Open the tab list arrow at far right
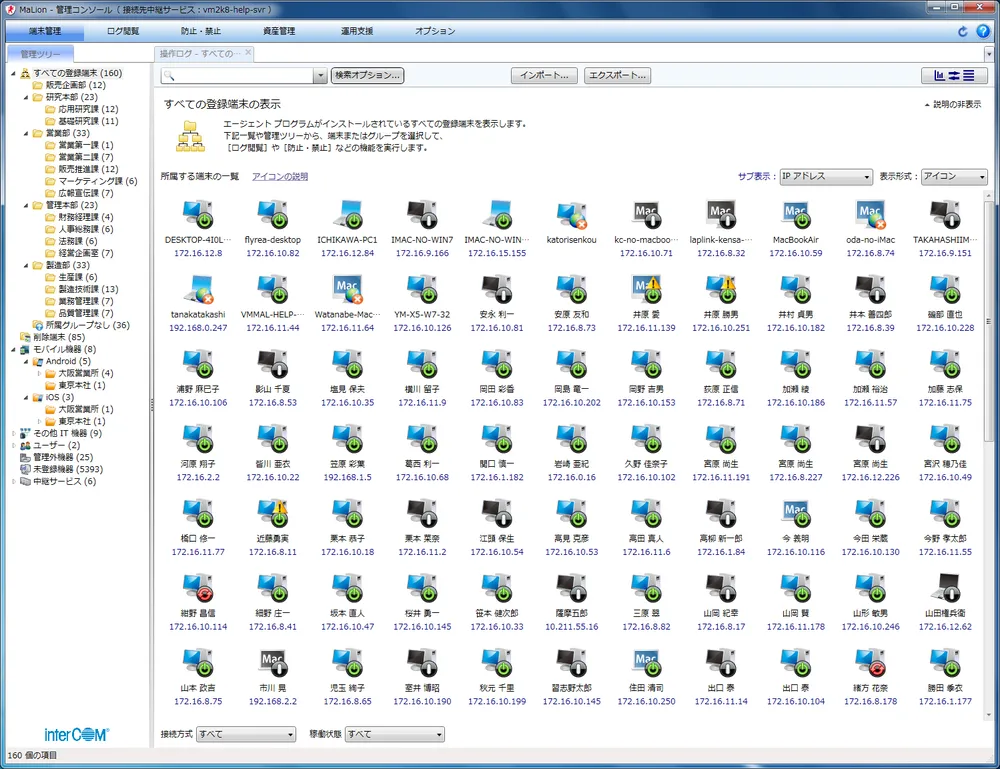1000x769 pixels. pos(989,55)
